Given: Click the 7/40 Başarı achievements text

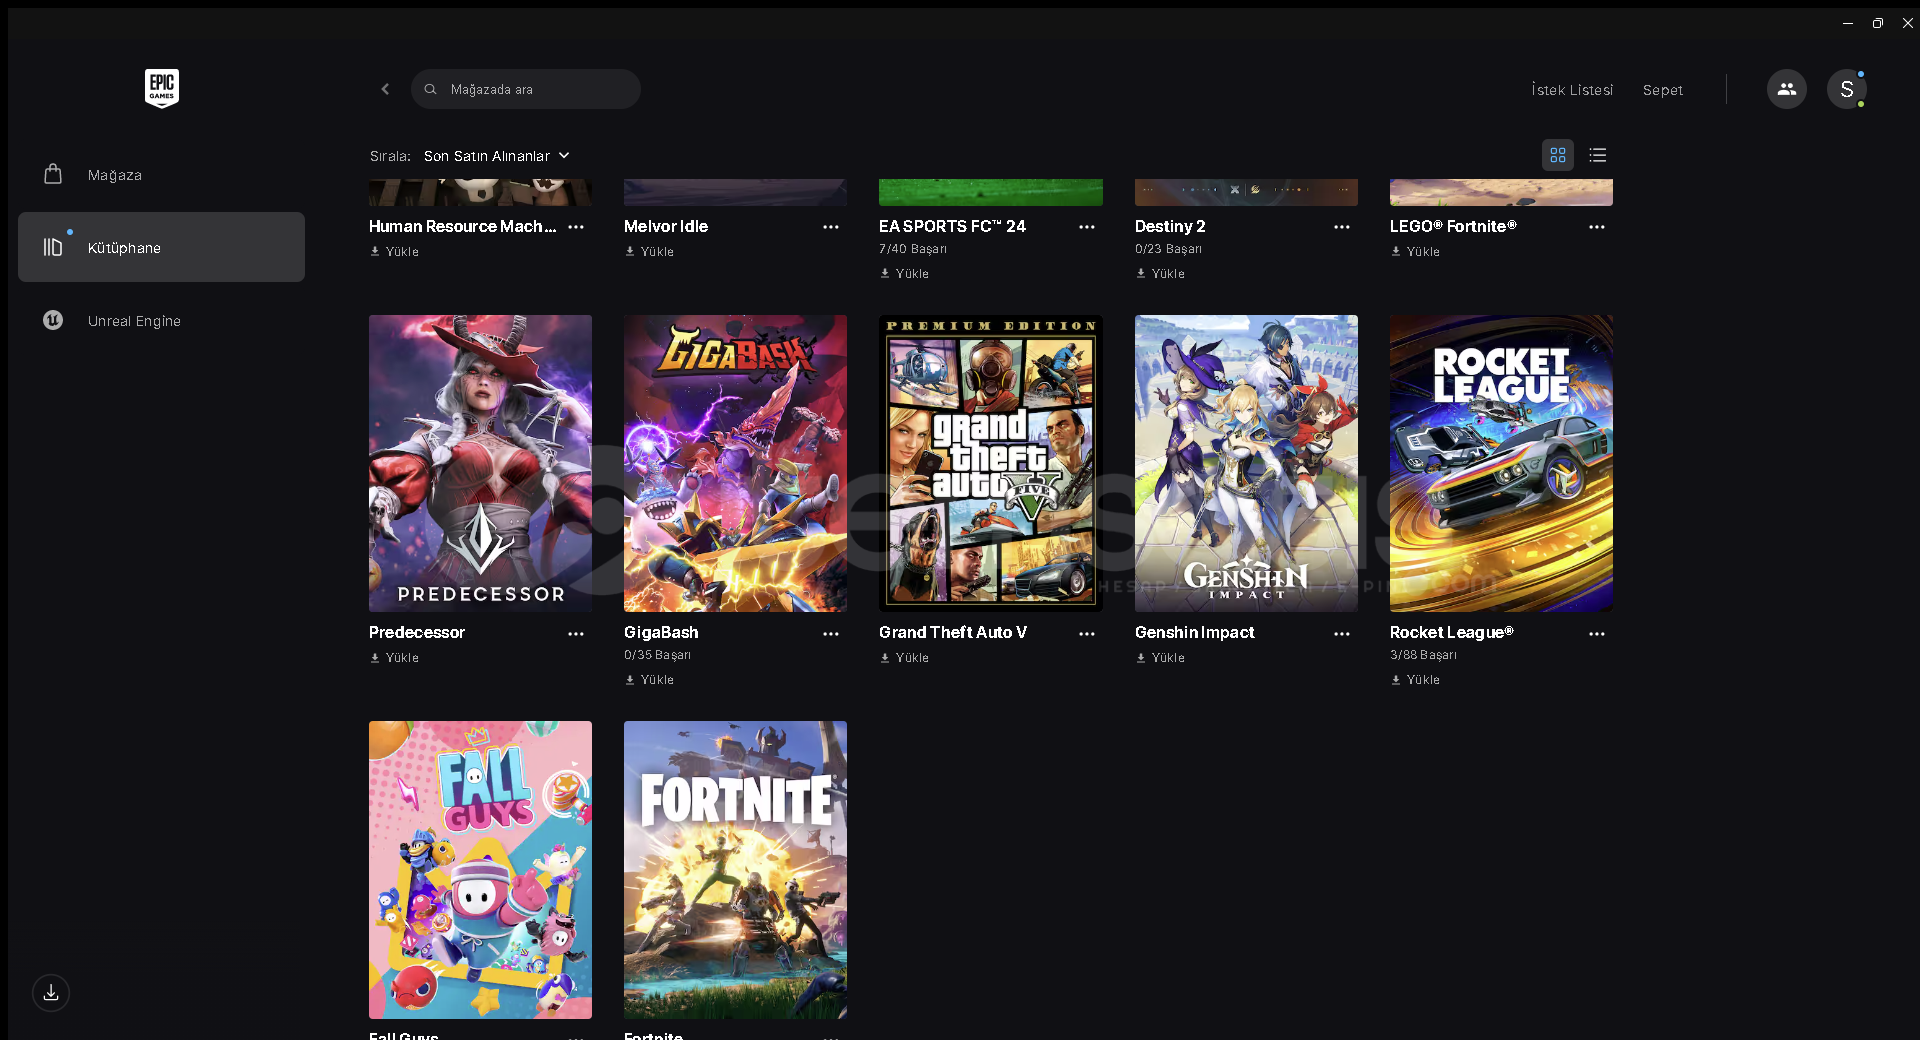Looking at the screenshot, I should 913,249.
